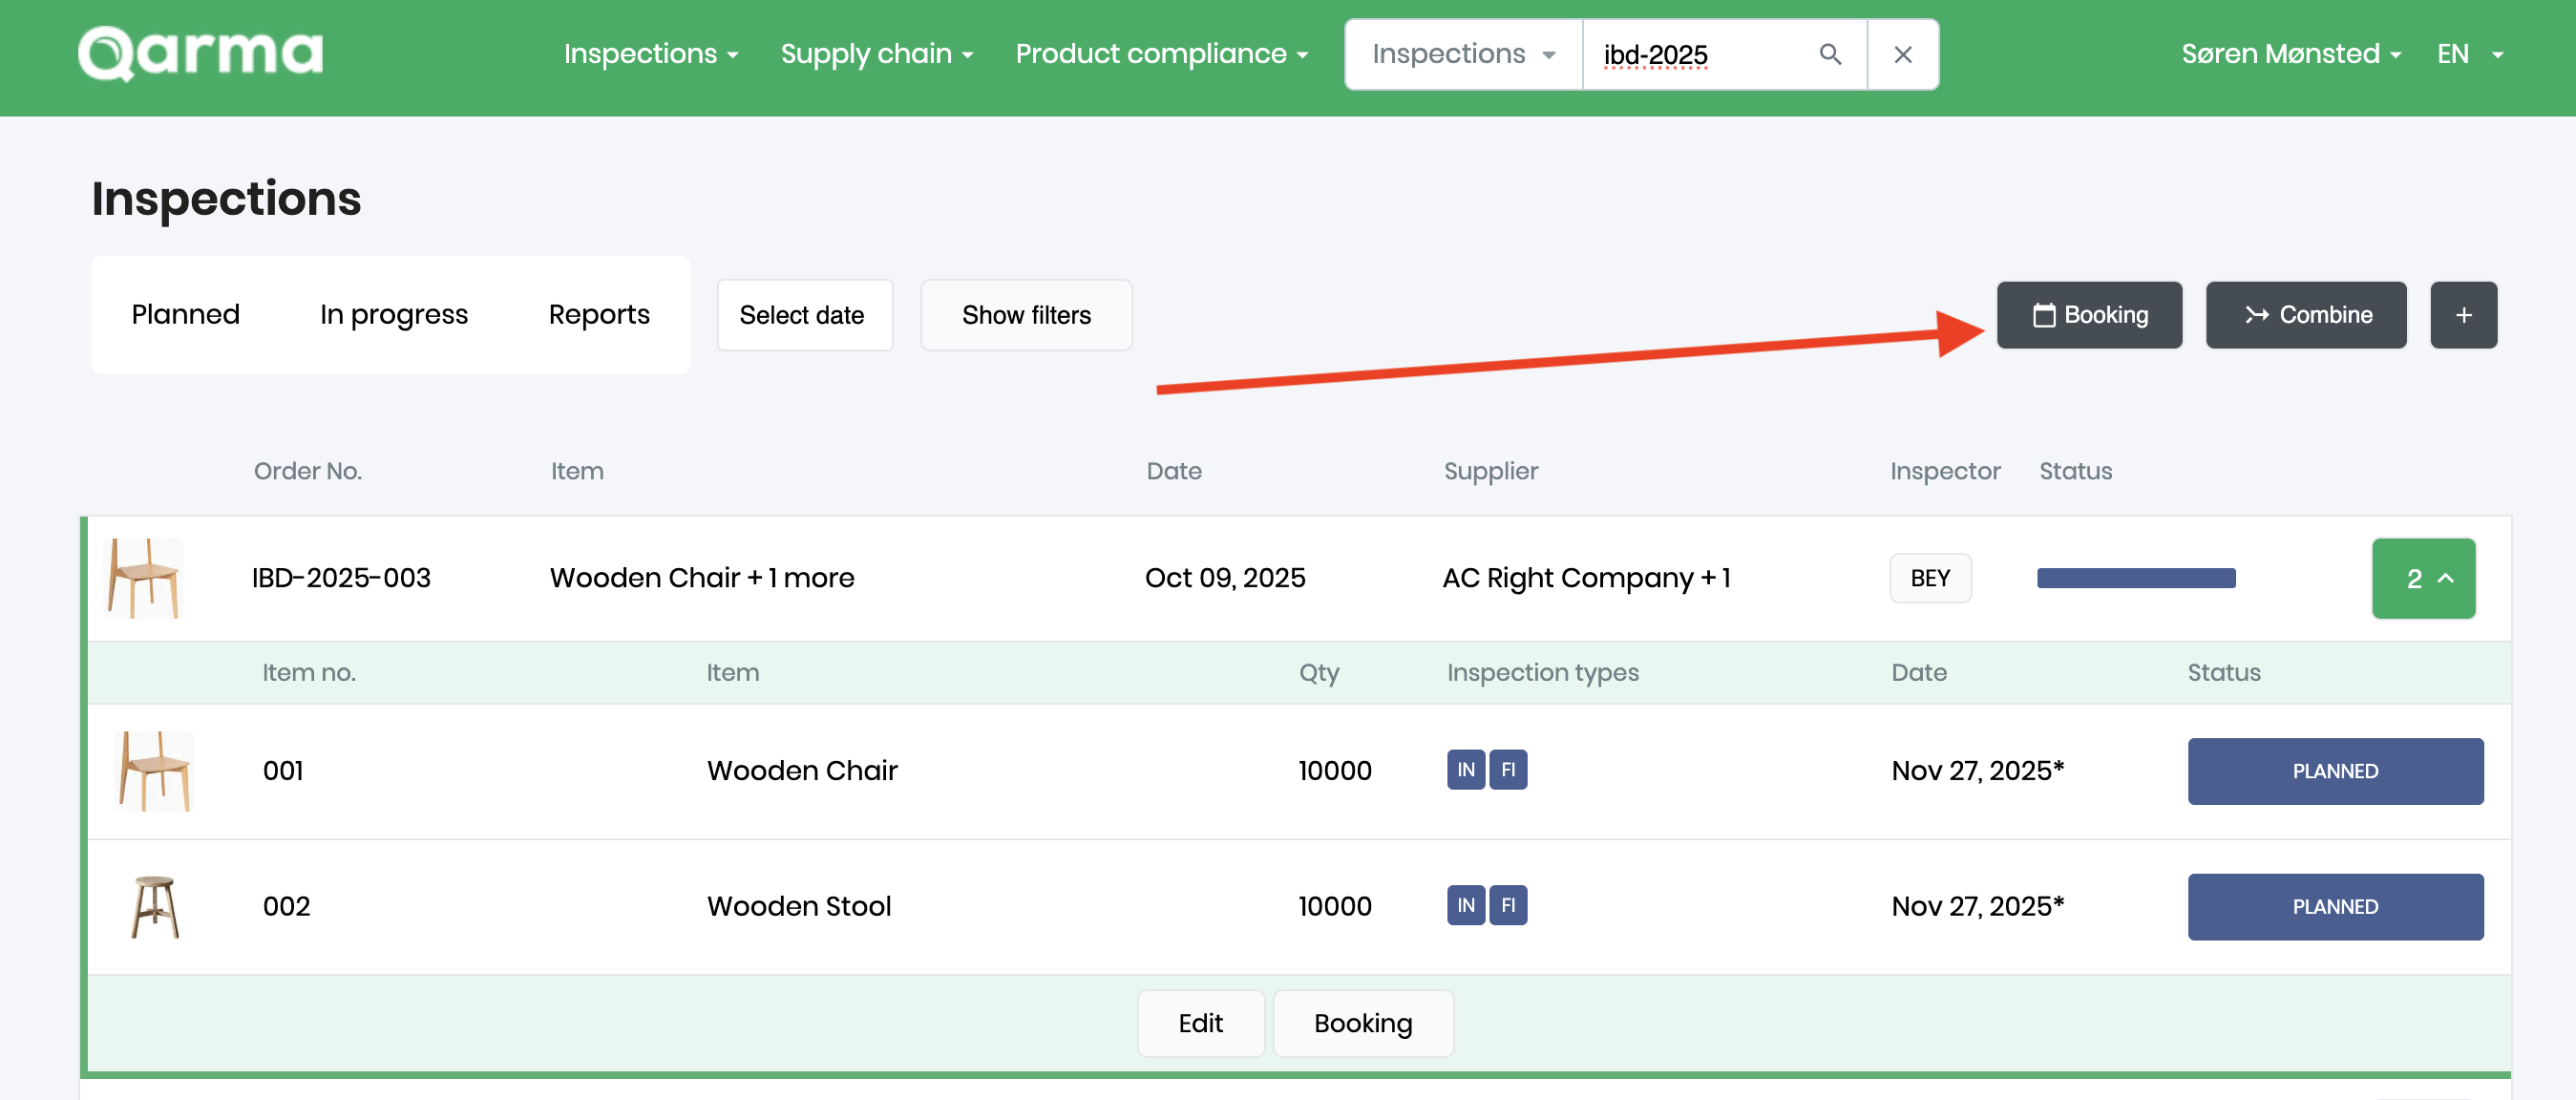2576x1100 pixels.
Task: Open the Inspections navigation dropdown
Action: pyautogui.click(x=651, y=54)
